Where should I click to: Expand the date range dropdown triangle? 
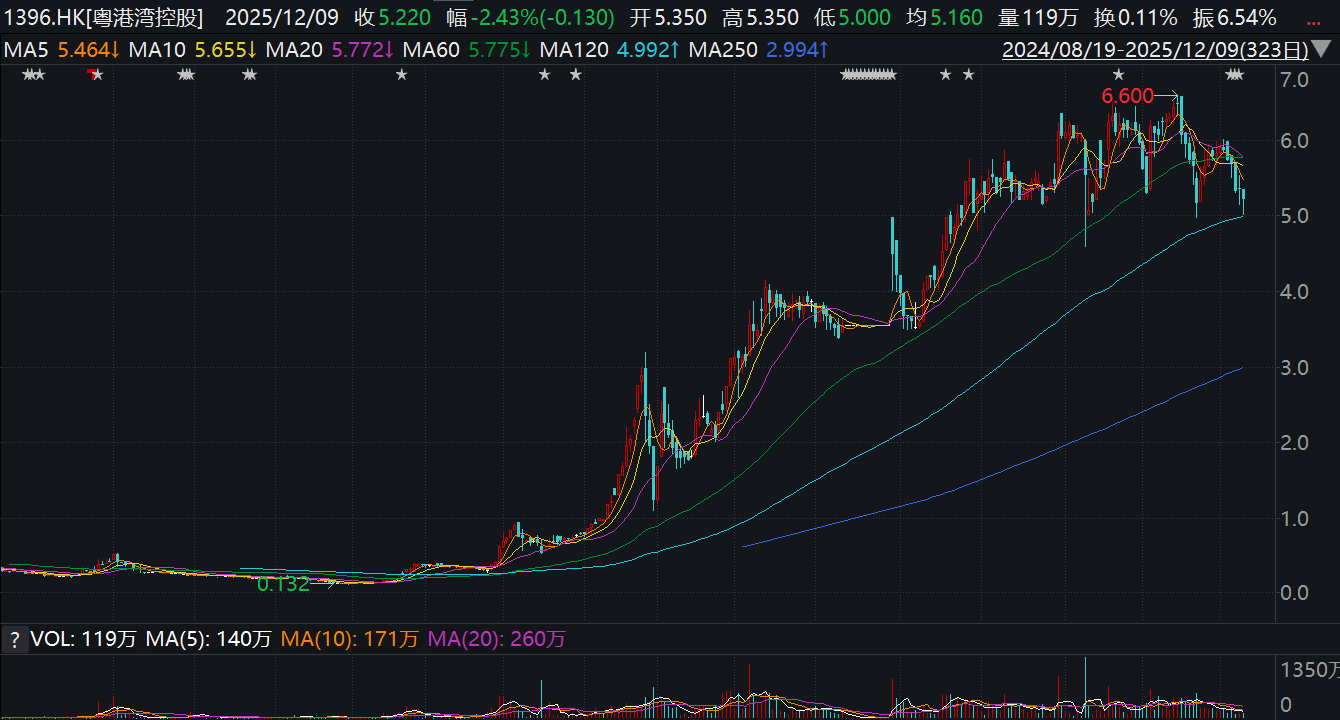[1322, 49]
